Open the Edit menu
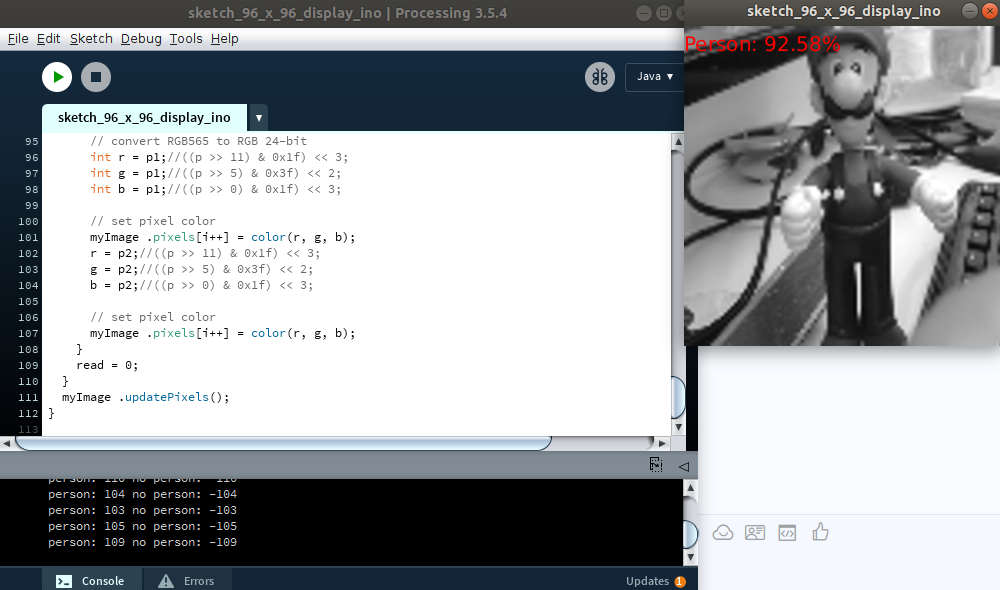 click(x=48, y=39)
